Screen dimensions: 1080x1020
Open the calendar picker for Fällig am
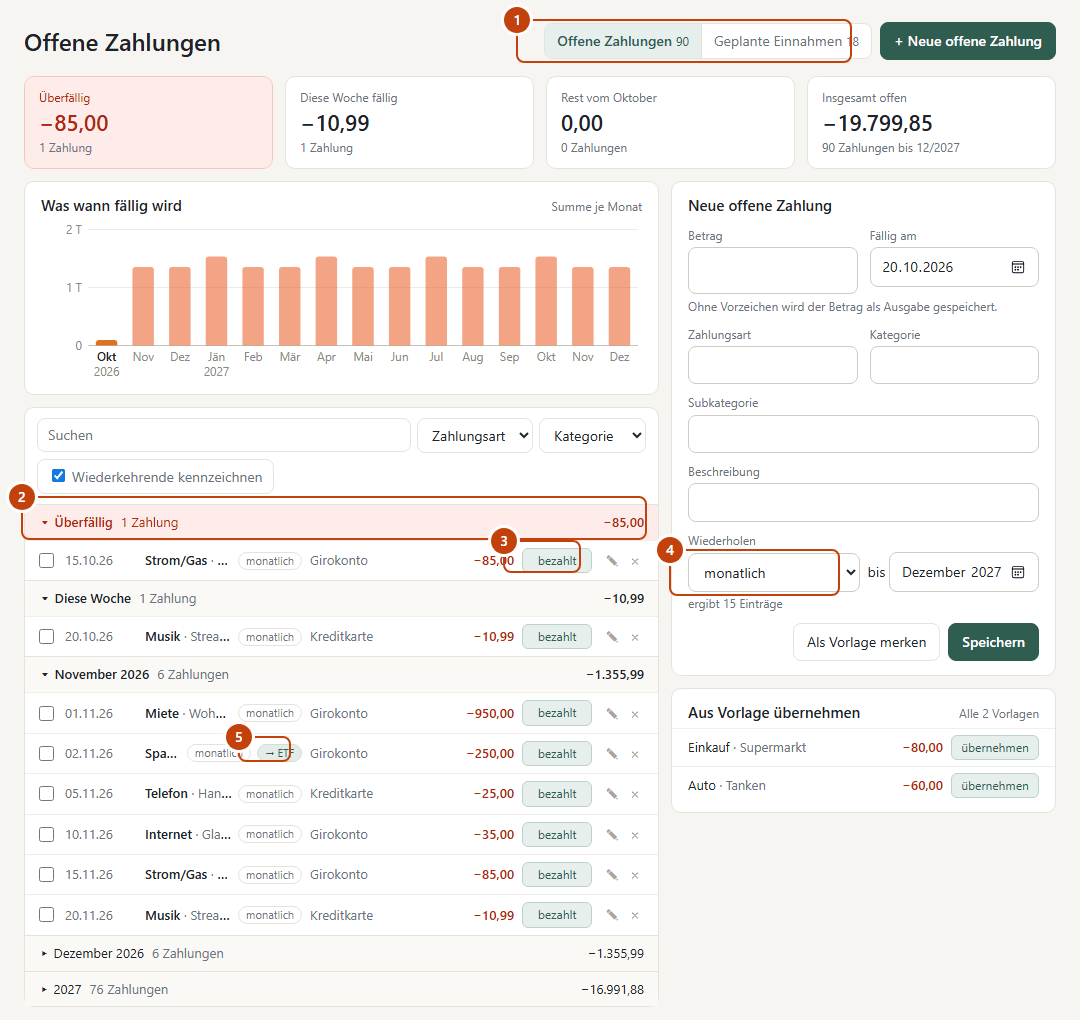[x=1017, y=267]
